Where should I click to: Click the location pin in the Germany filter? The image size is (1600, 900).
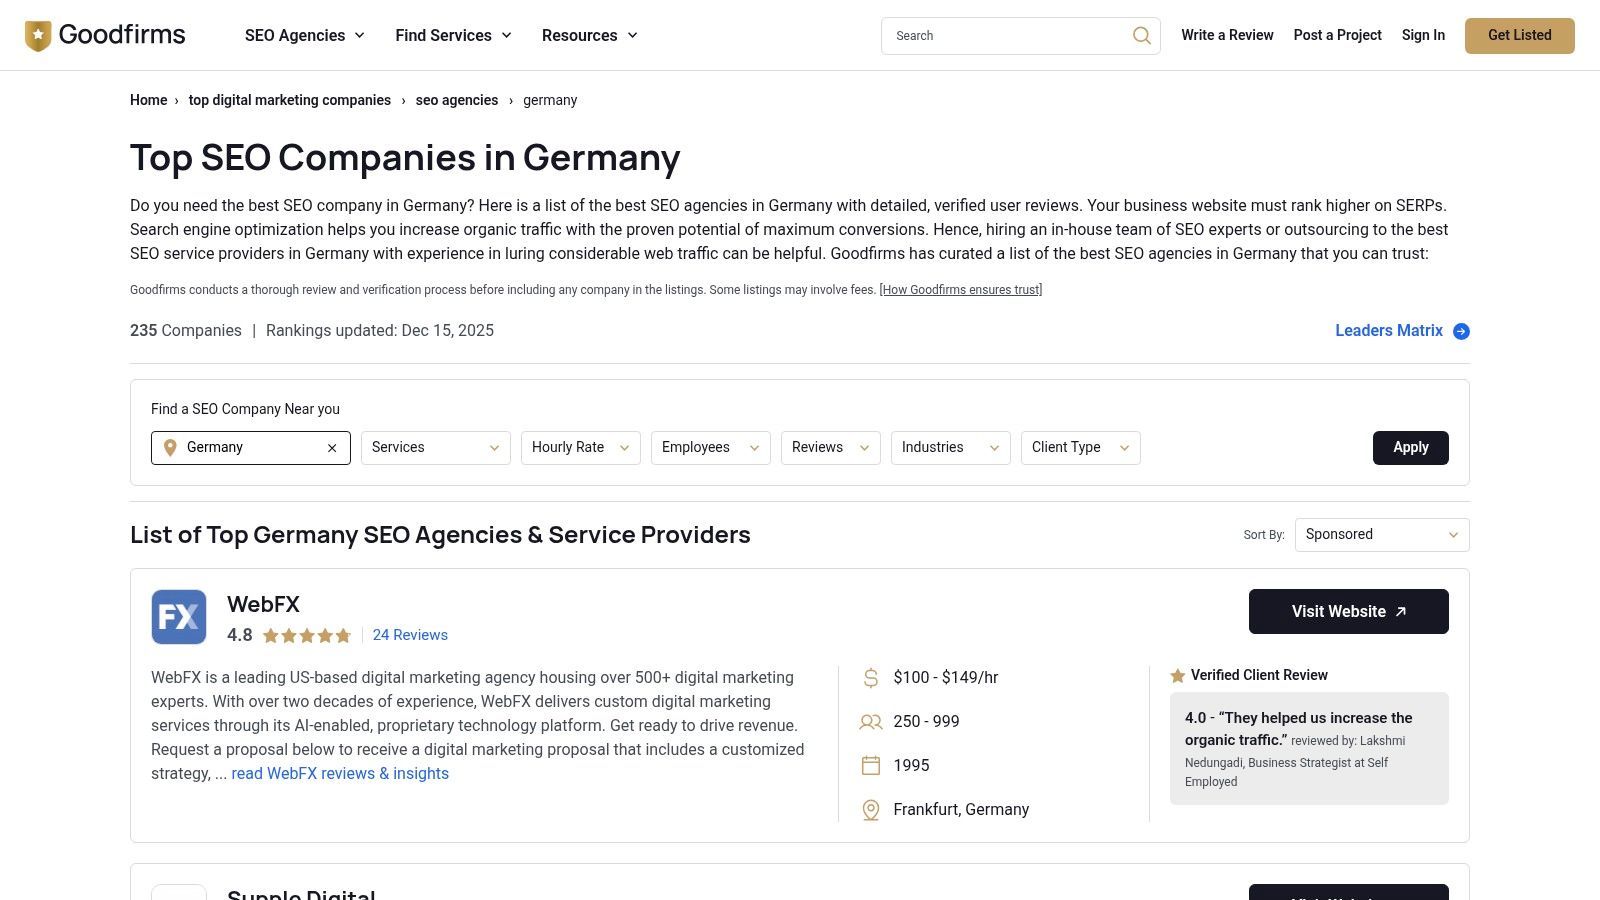(170, 448)
